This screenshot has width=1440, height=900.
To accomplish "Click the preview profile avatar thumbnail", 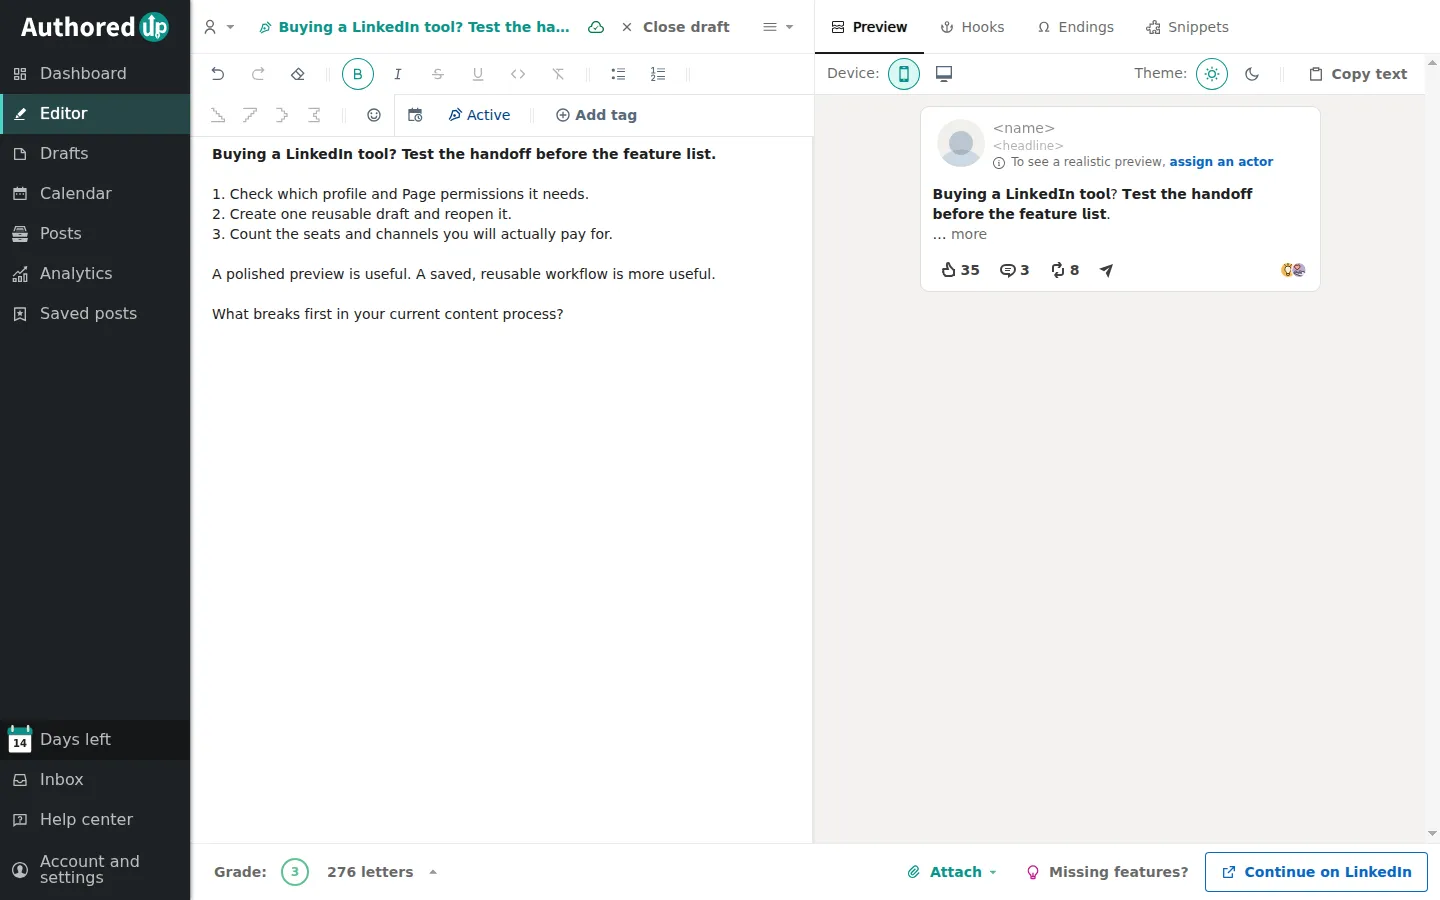I will (x=961, y=144).
